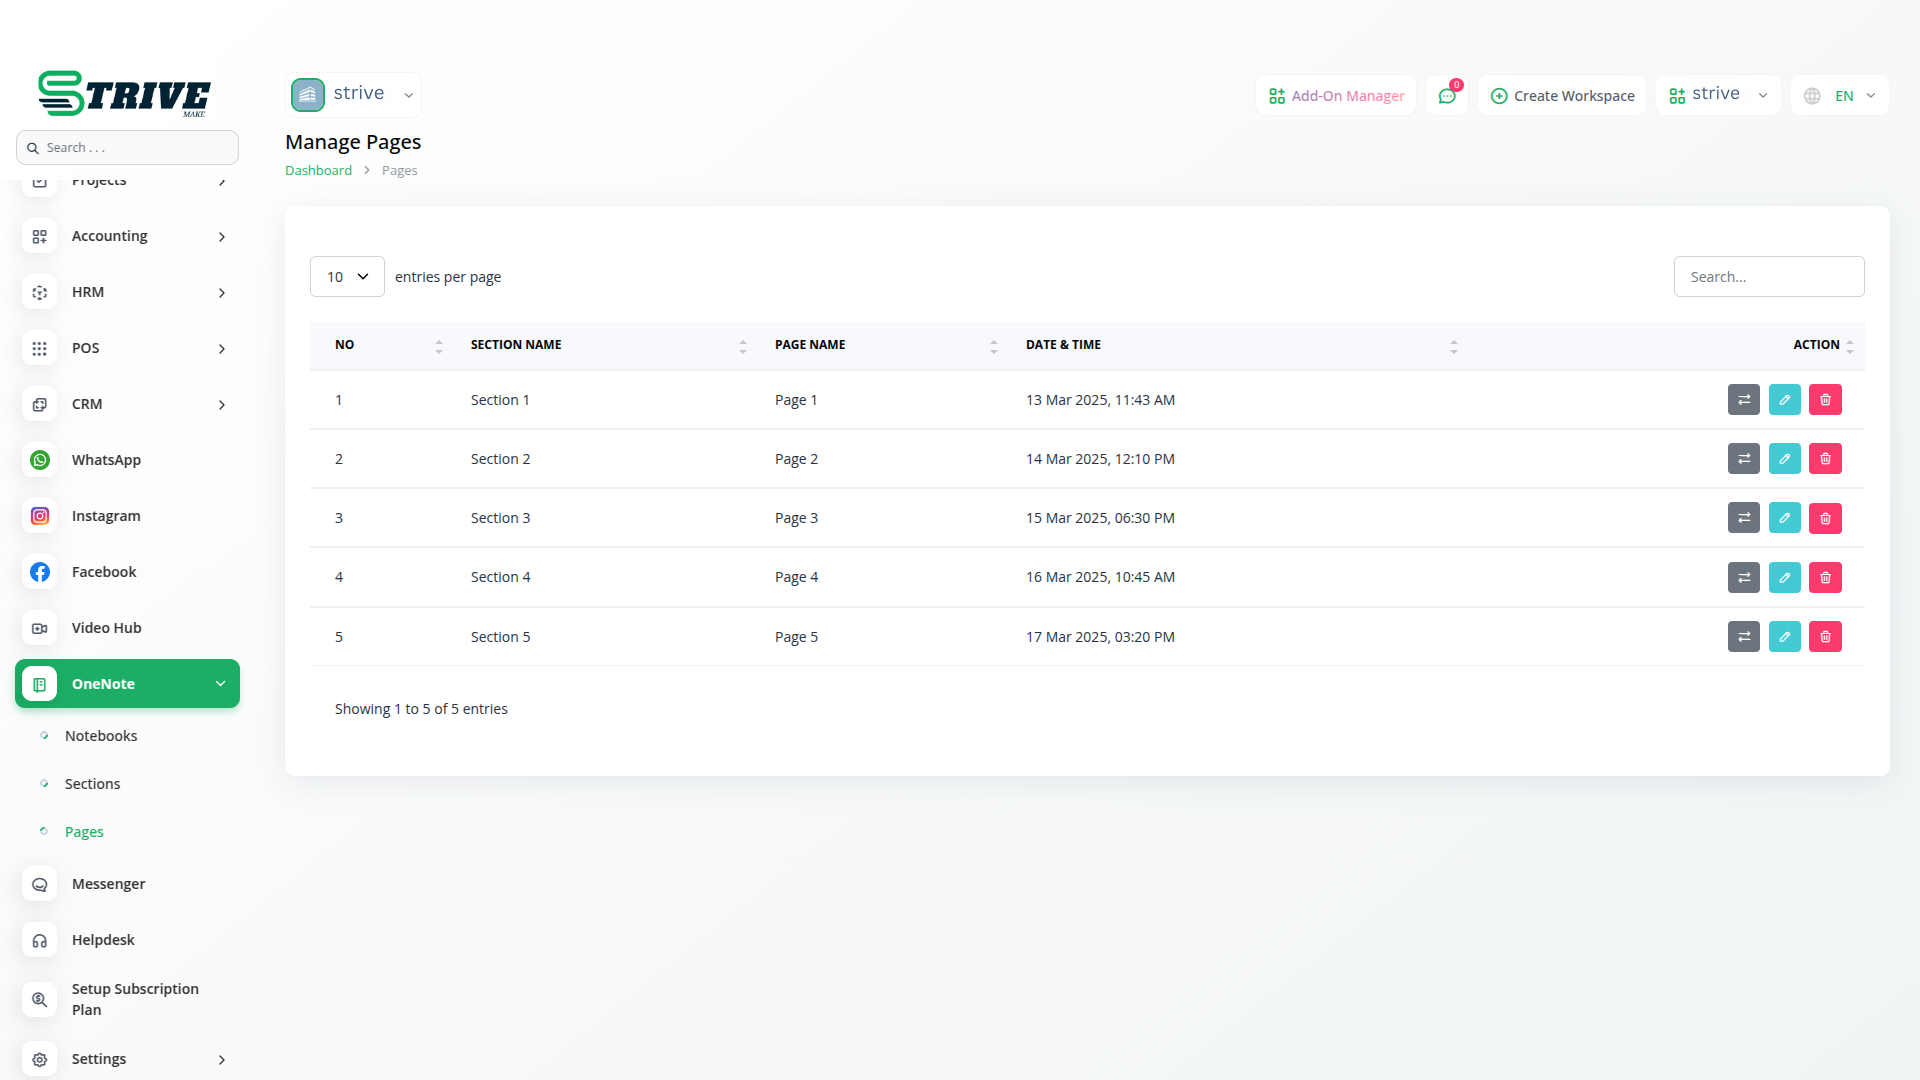Click the Dashboard breadcrumb link
Image resolution: width=1920 pixels, height=1080 pixels.
[x=318, y=171]
